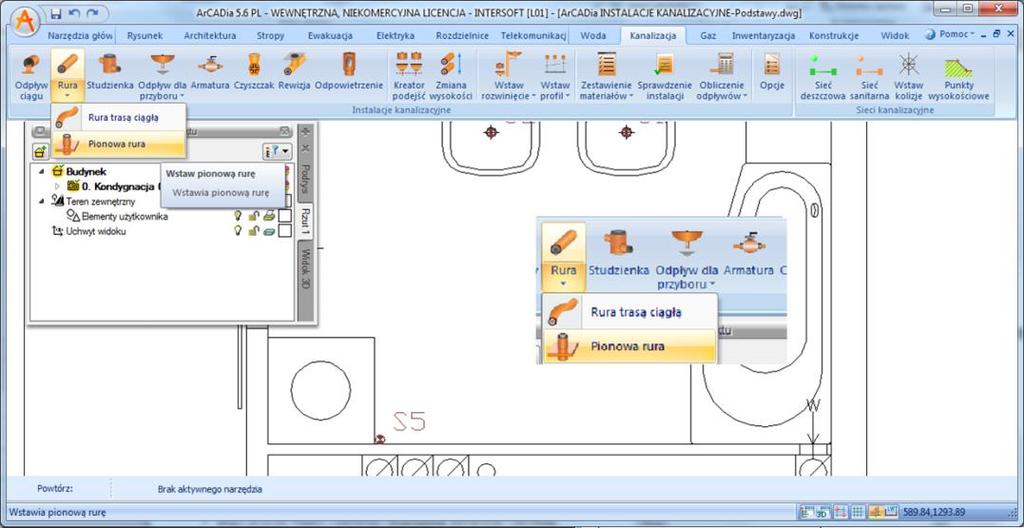Switch to the Gaz ribbon tab

(708, 36)
